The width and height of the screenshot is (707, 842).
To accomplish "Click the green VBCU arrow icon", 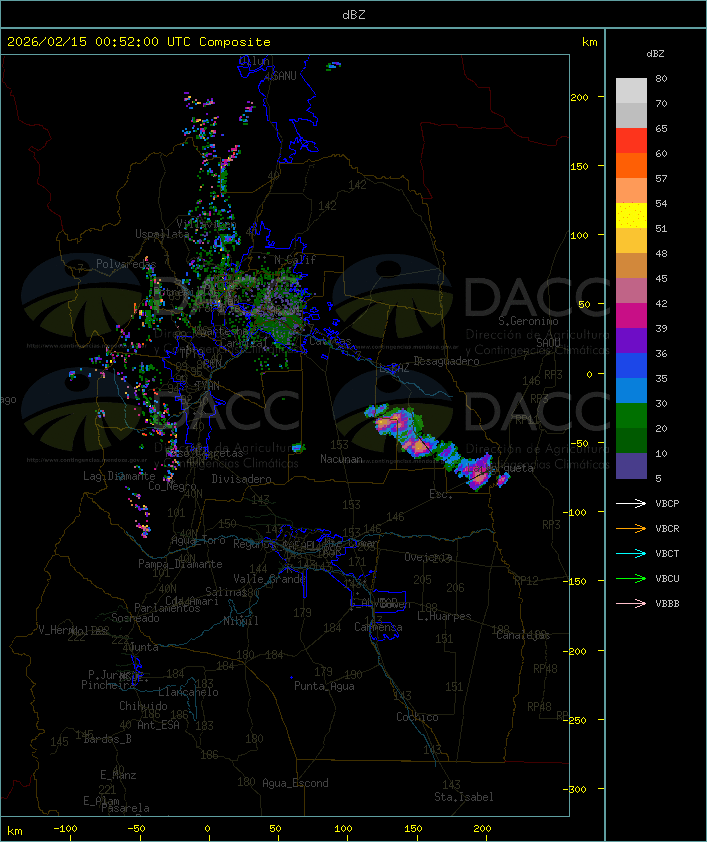I will click(x=631, y=578).
